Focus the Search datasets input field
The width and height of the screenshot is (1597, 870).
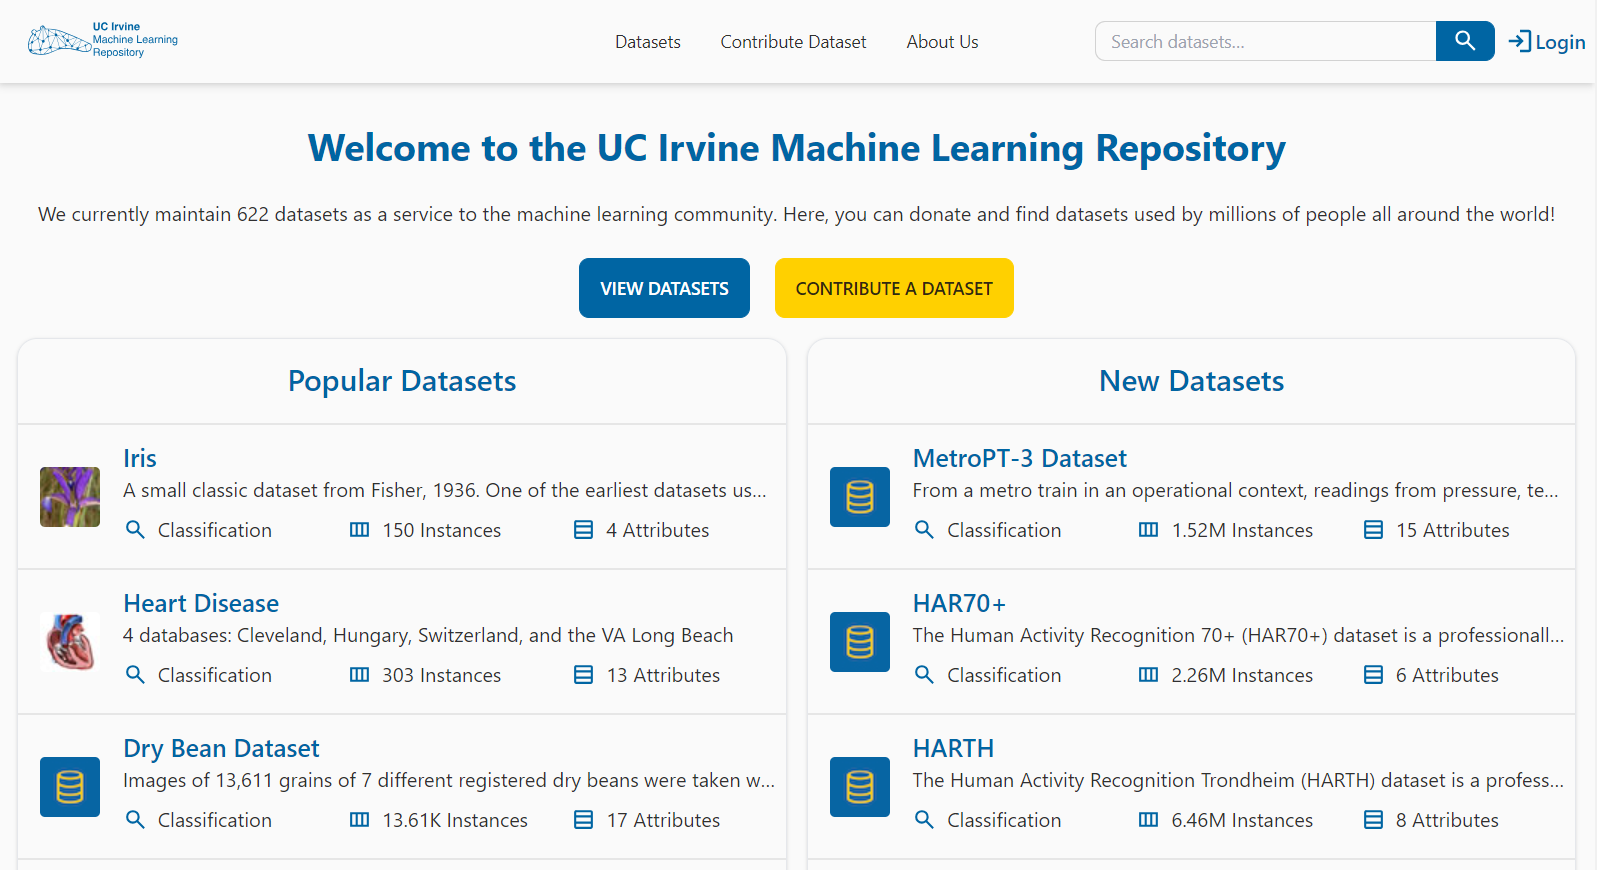[1265, 42]
